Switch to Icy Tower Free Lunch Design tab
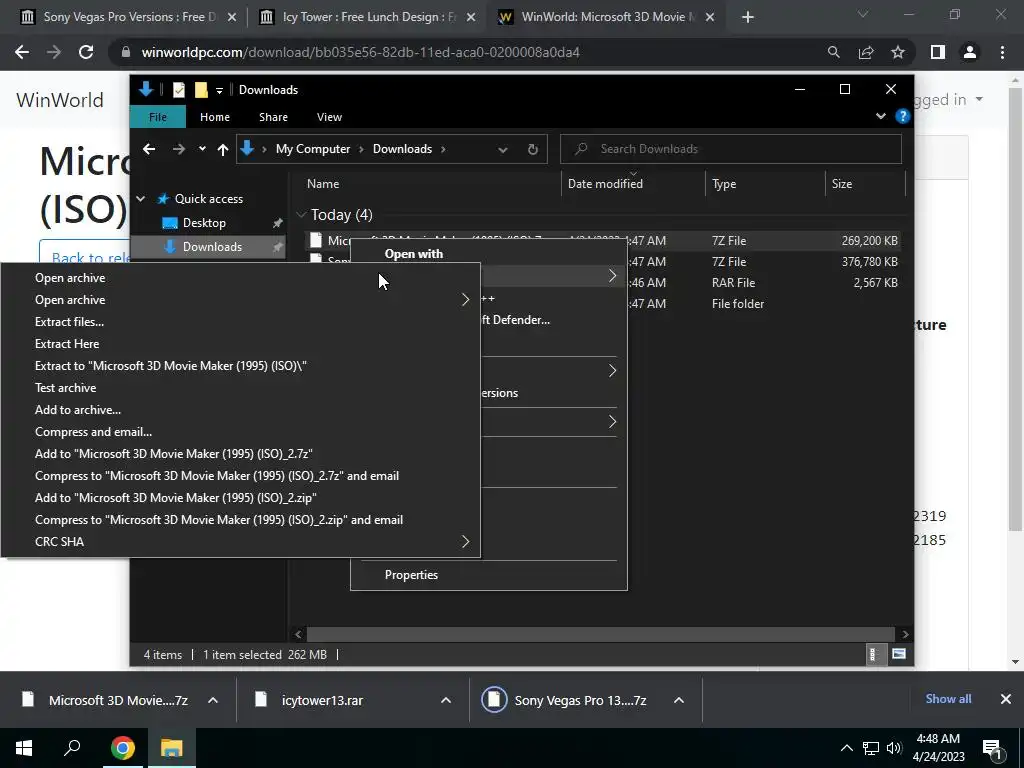 tap(368, 17)
